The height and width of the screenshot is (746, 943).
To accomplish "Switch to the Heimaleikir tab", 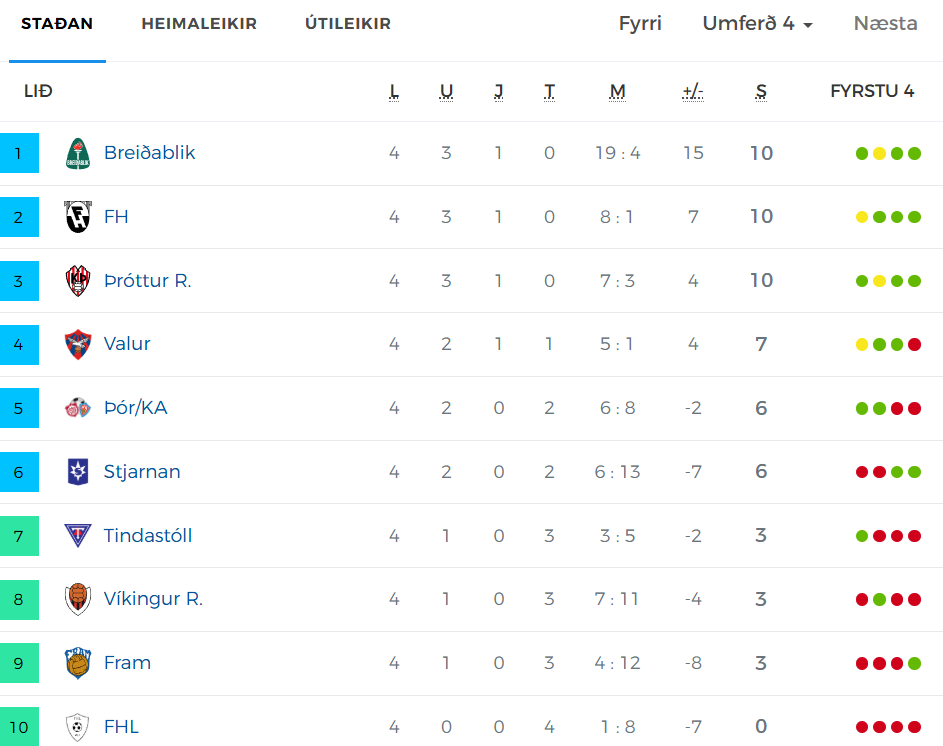I will point(199,23).
